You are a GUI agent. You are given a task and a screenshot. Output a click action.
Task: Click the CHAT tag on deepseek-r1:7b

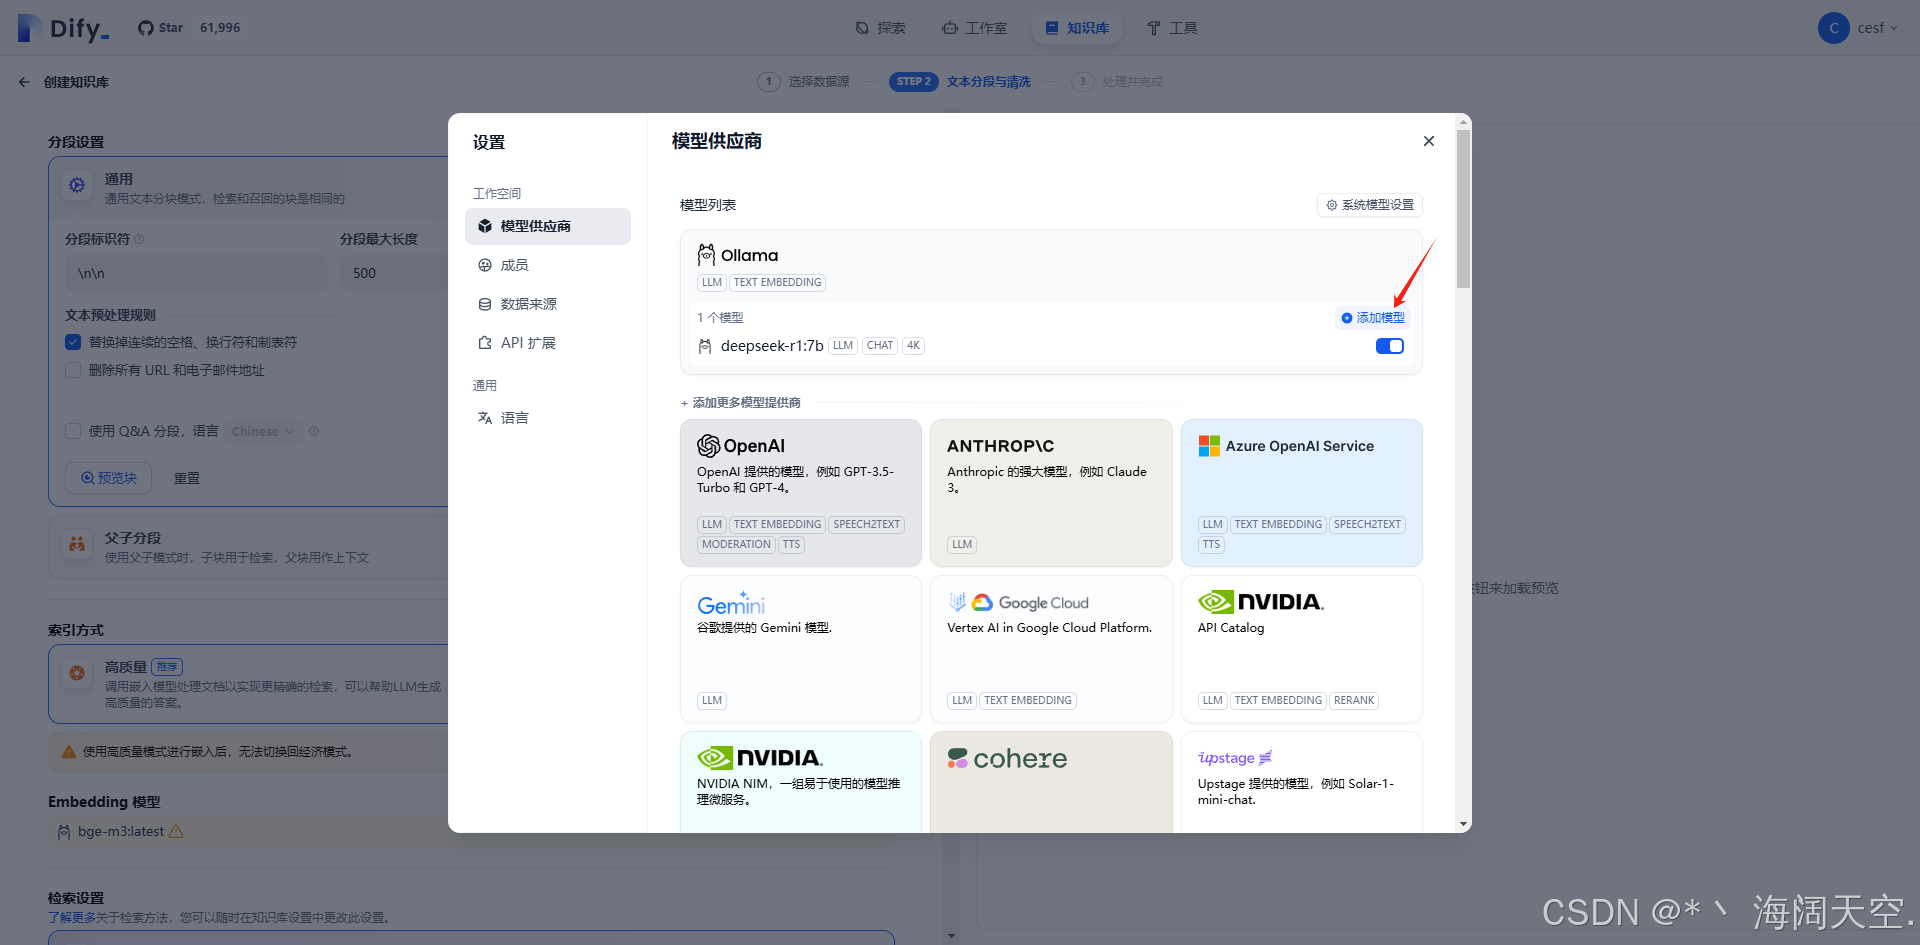pos(880,346)
